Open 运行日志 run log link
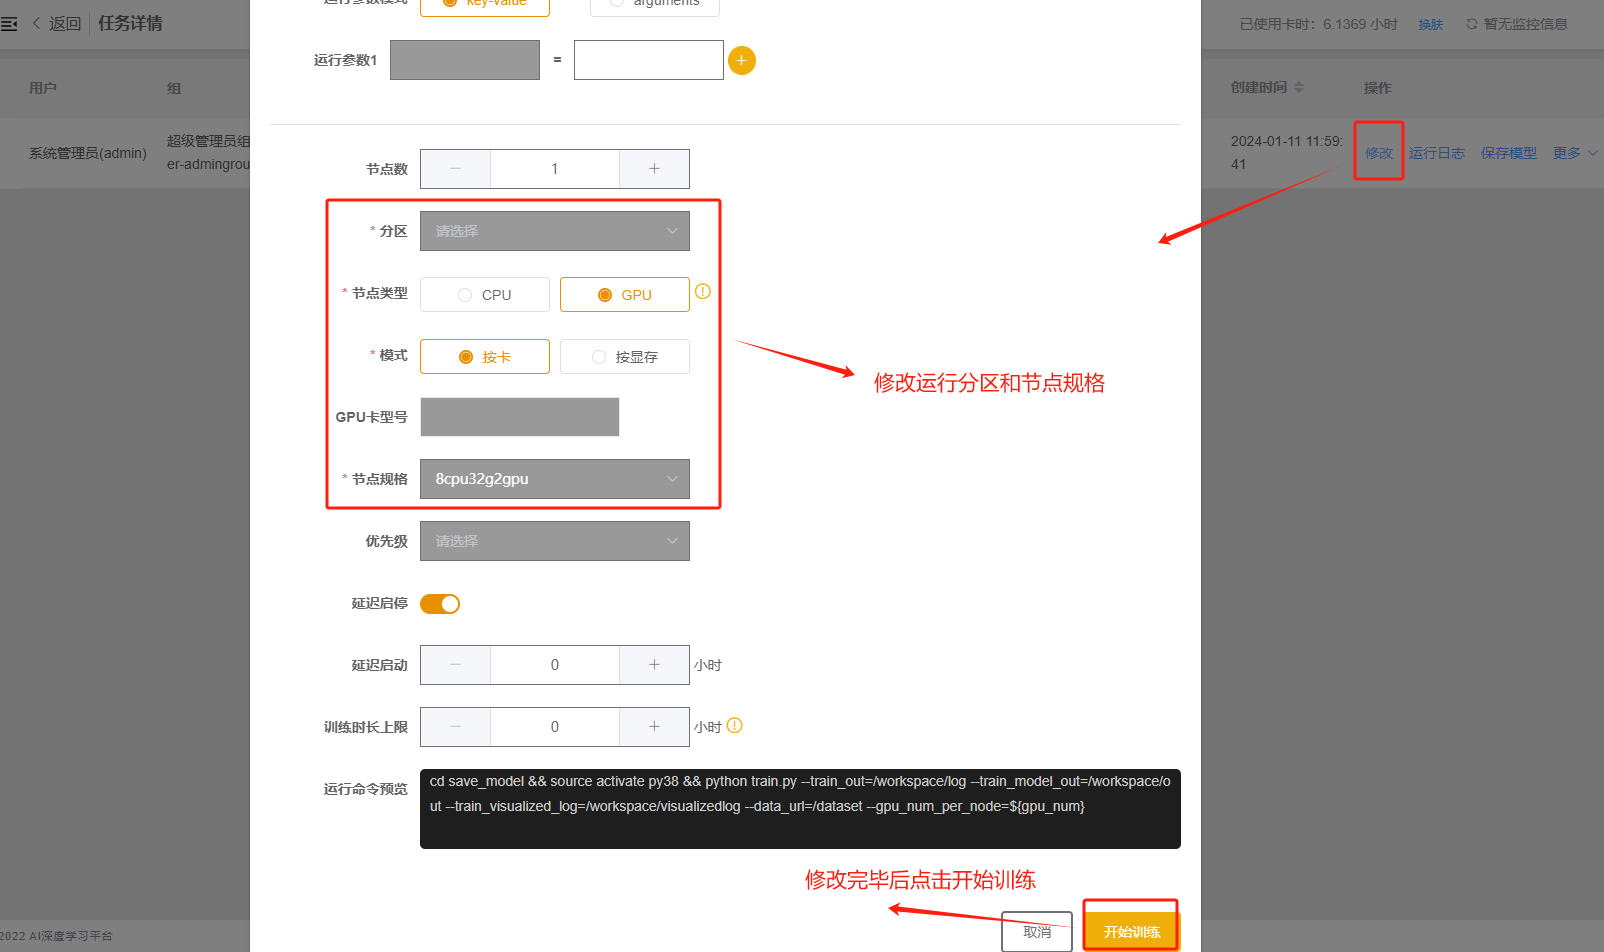This screenshot has width=1604, height=952. click(x=1436, y=153)
